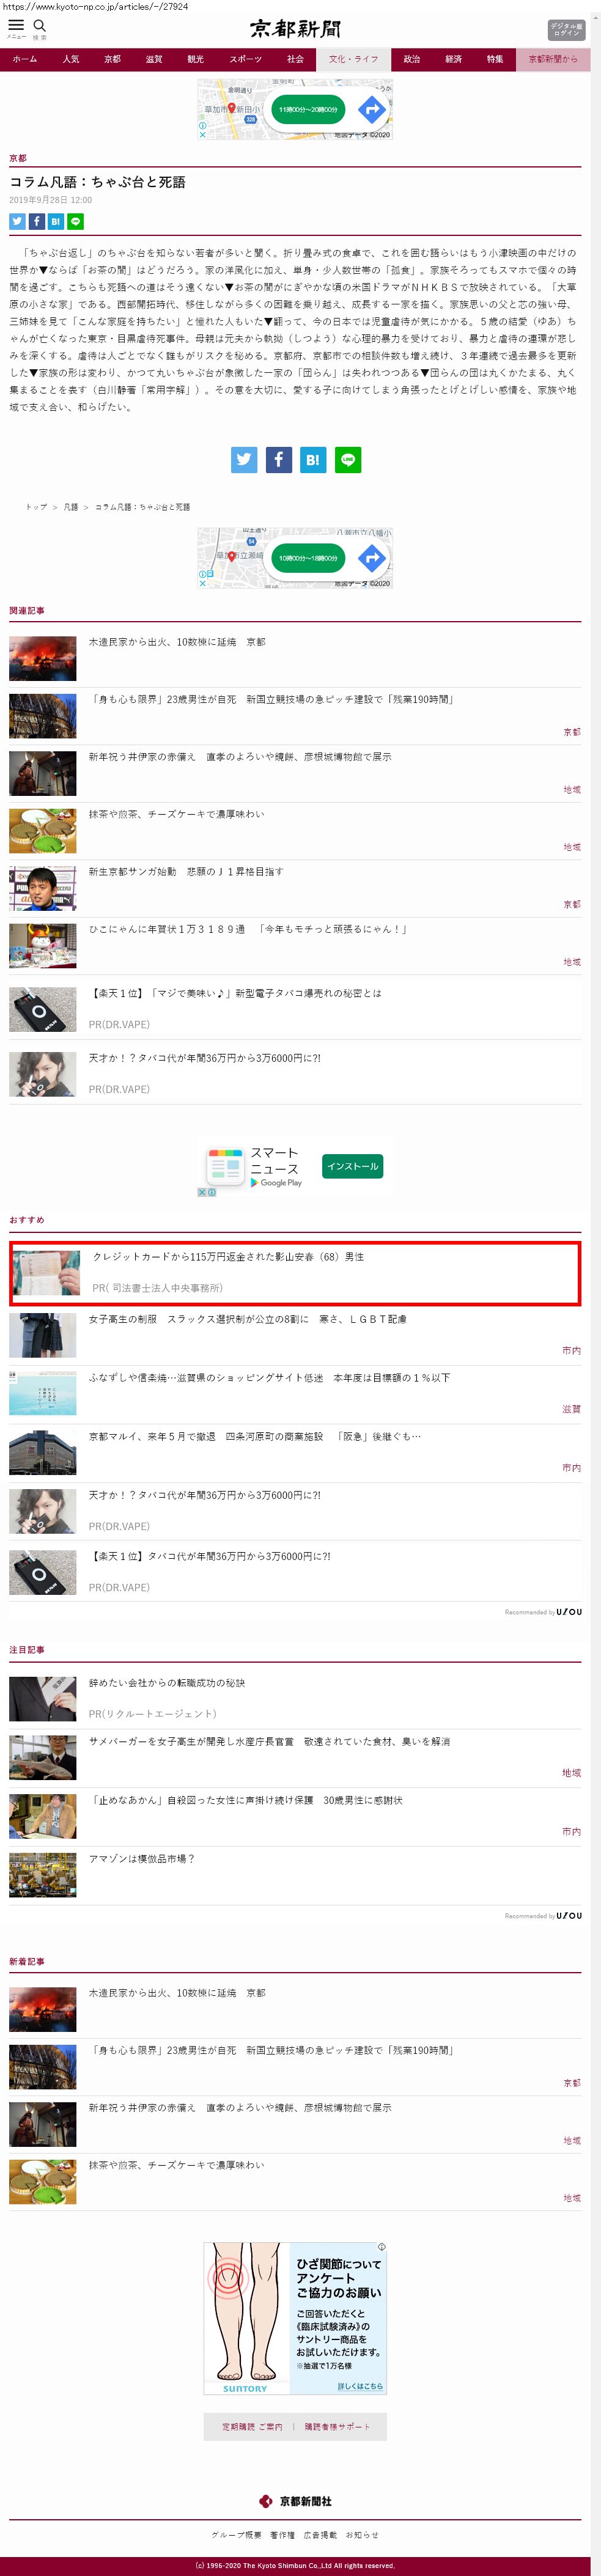Click the 京都新聞 logo in the header
The image size is (601, 2576).
click(x=295, y=29)
